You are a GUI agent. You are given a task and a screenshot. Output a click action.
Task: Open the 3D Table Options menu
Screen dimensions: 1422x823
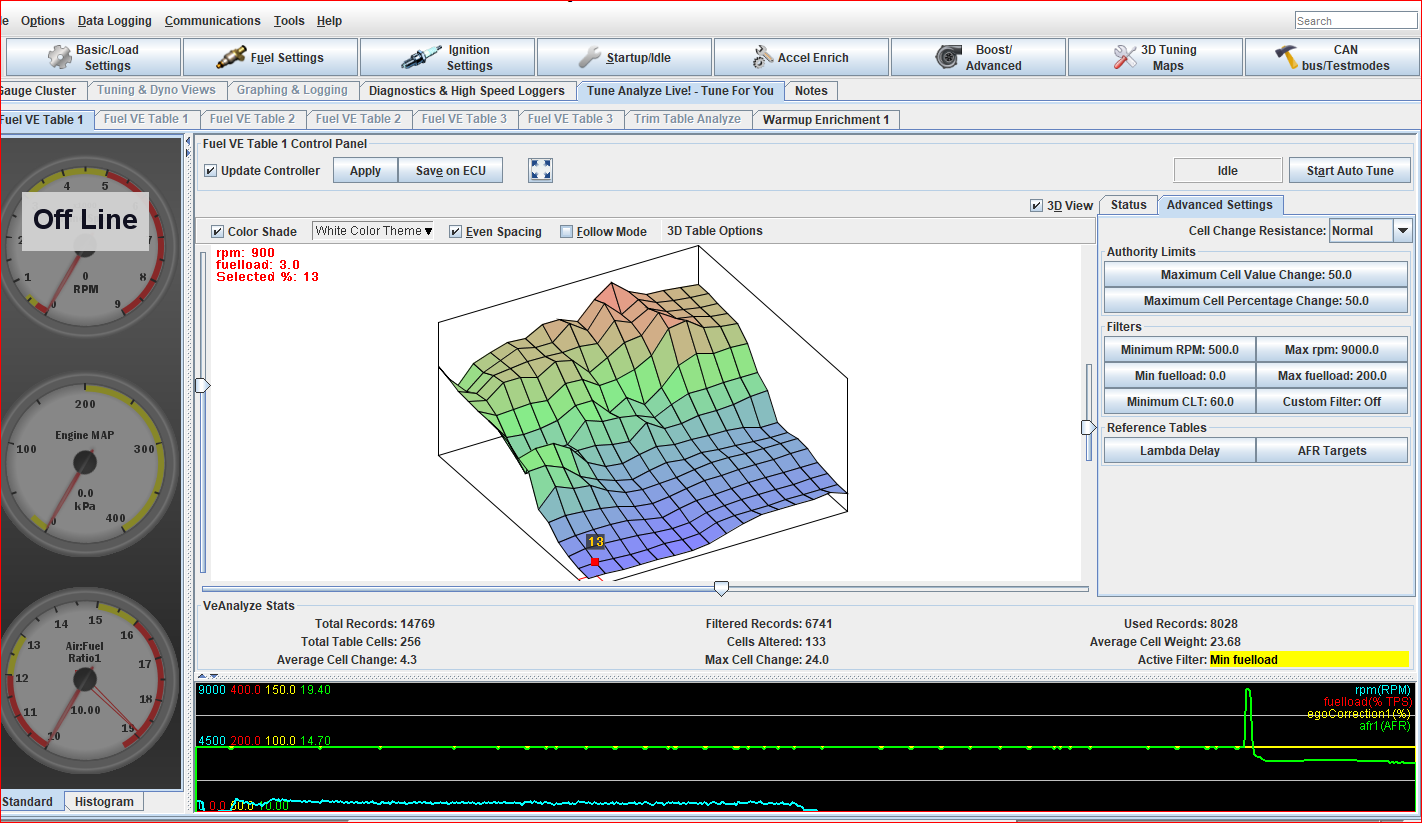tap(714, 231)
